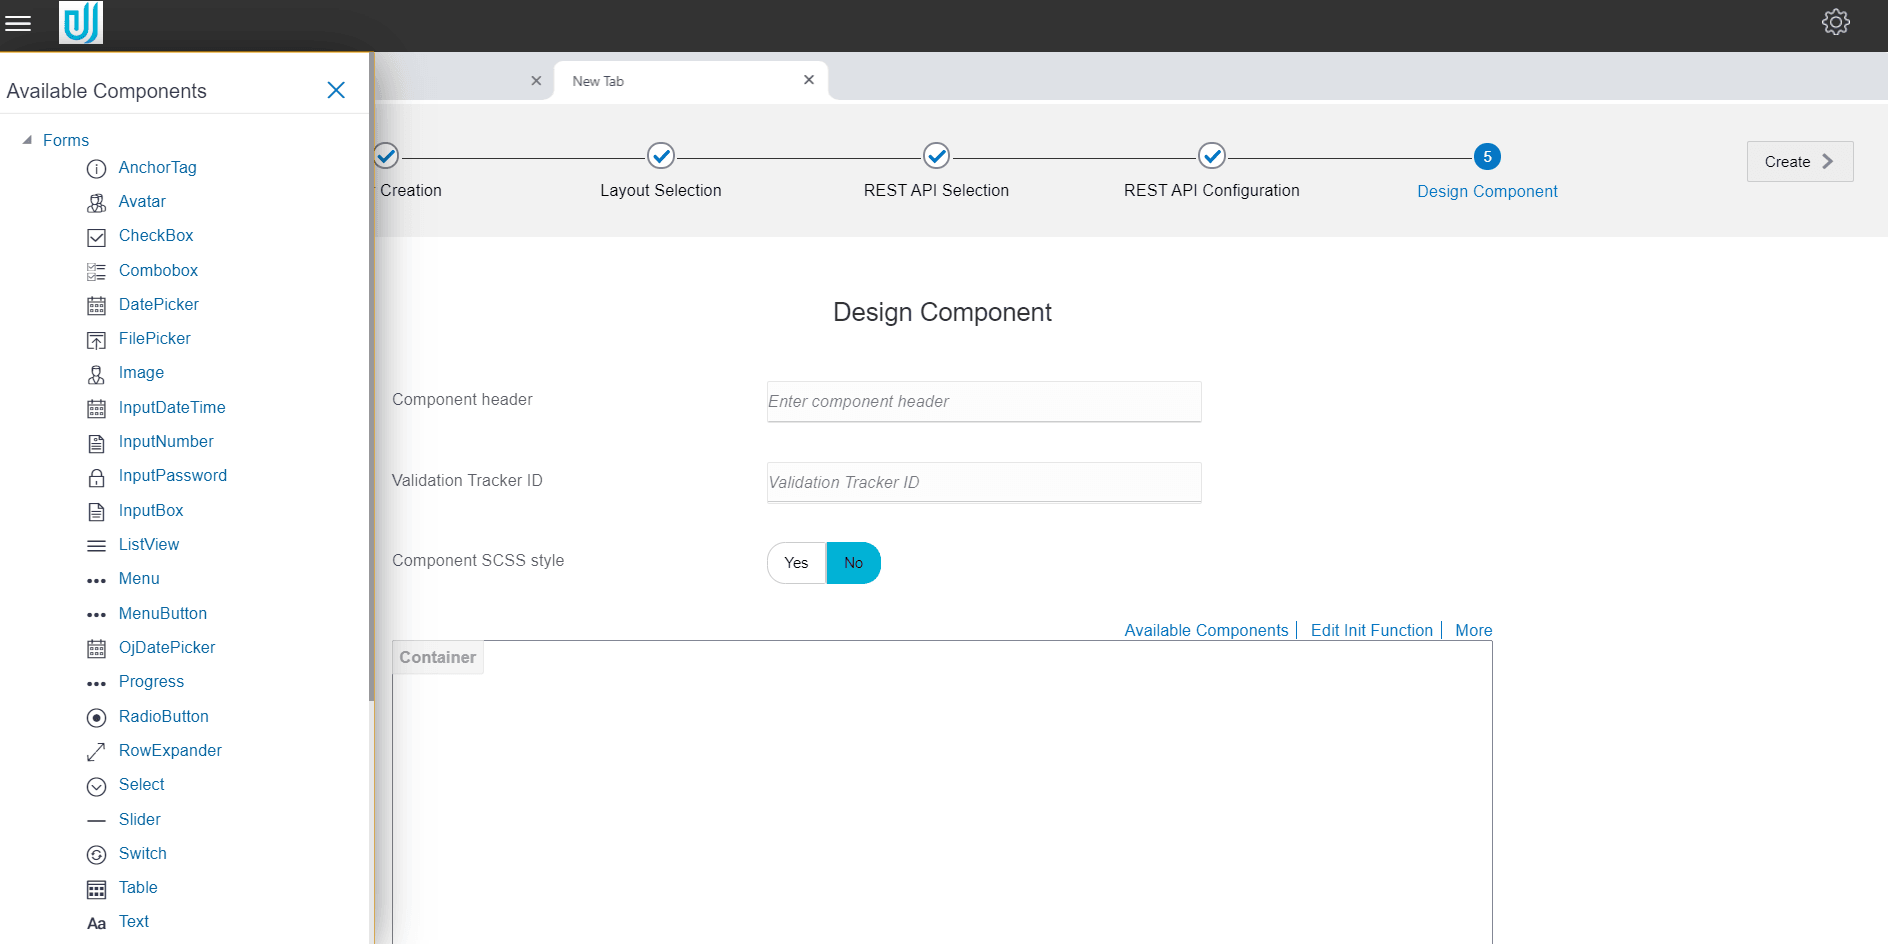Screen dimensions: 1888x944
Task: Select the CheckBox component icon
Action: coord(96,237)
